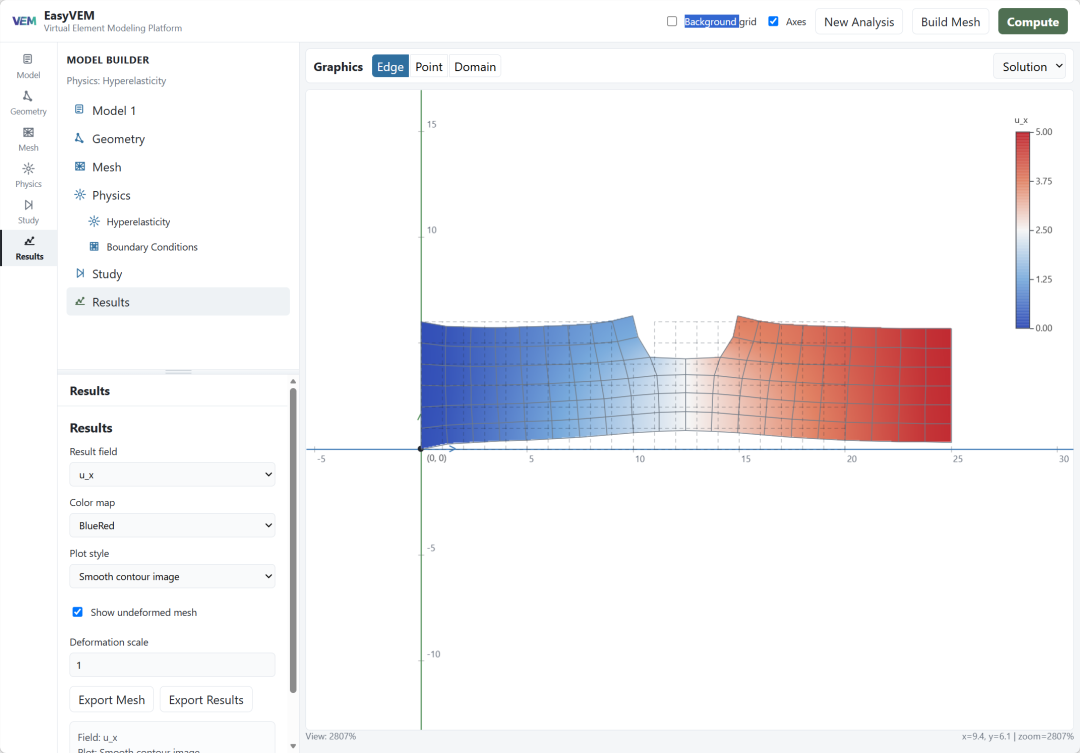
Task: Disable the Axes checkbox
Action: tap(773, 21)
